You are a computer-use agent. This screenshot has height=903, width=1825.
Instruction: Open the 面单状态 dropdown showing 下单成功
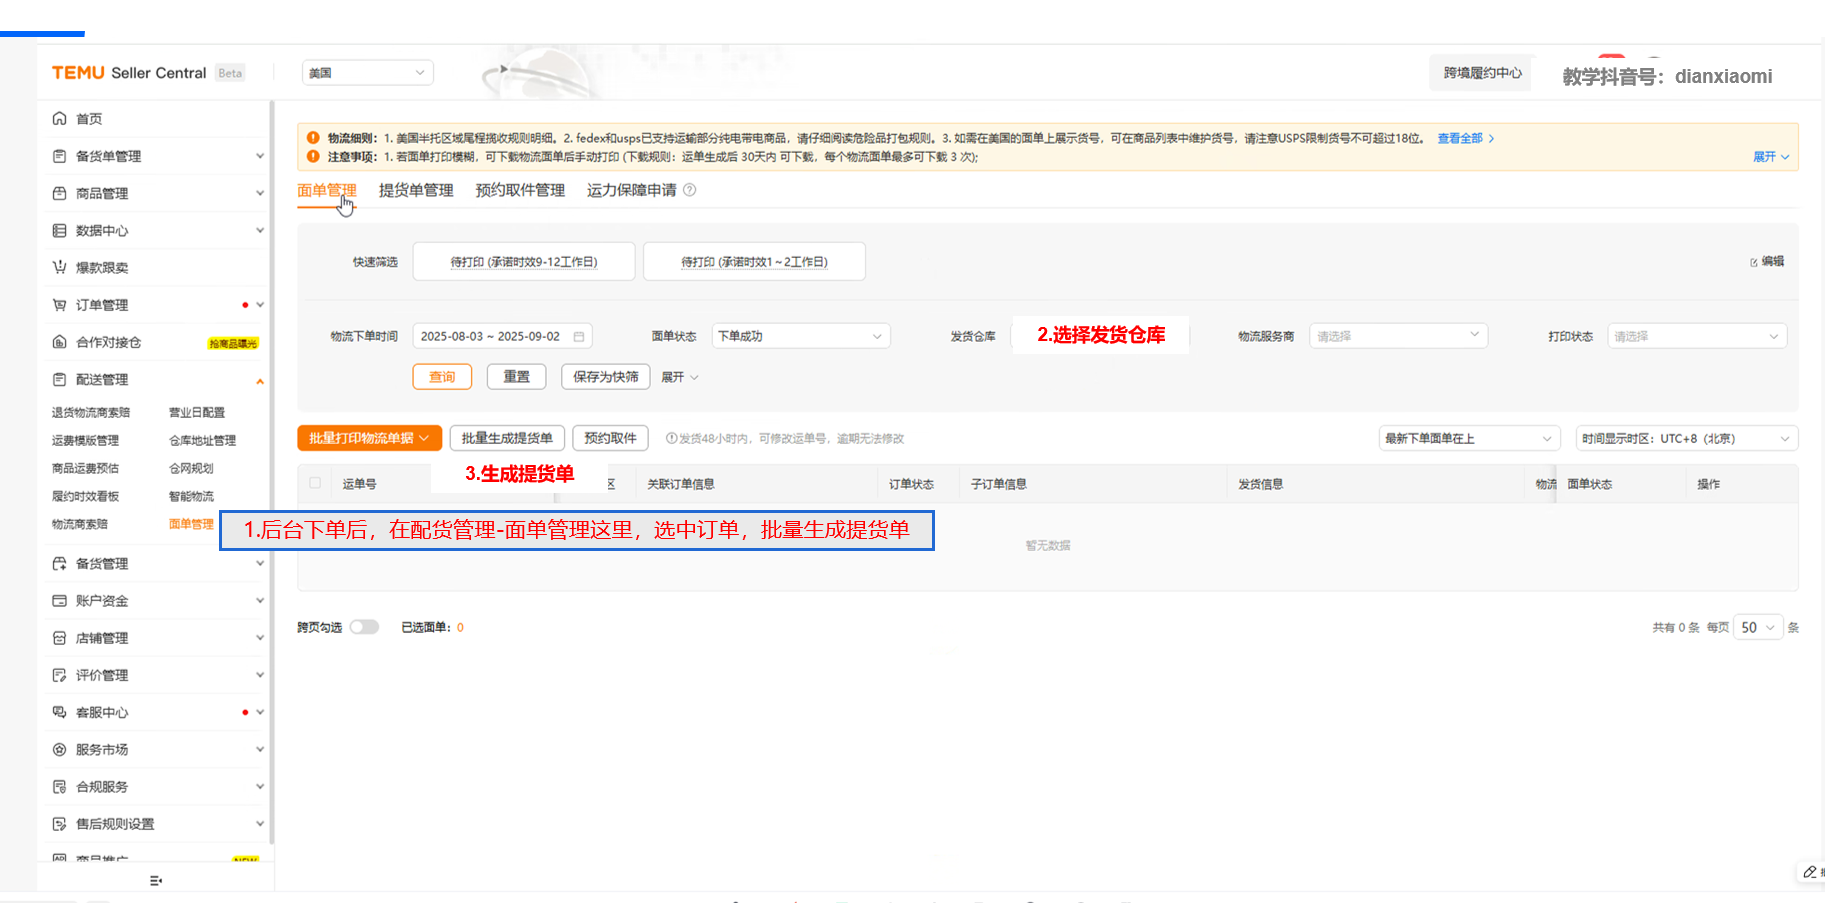pos(800,336)
